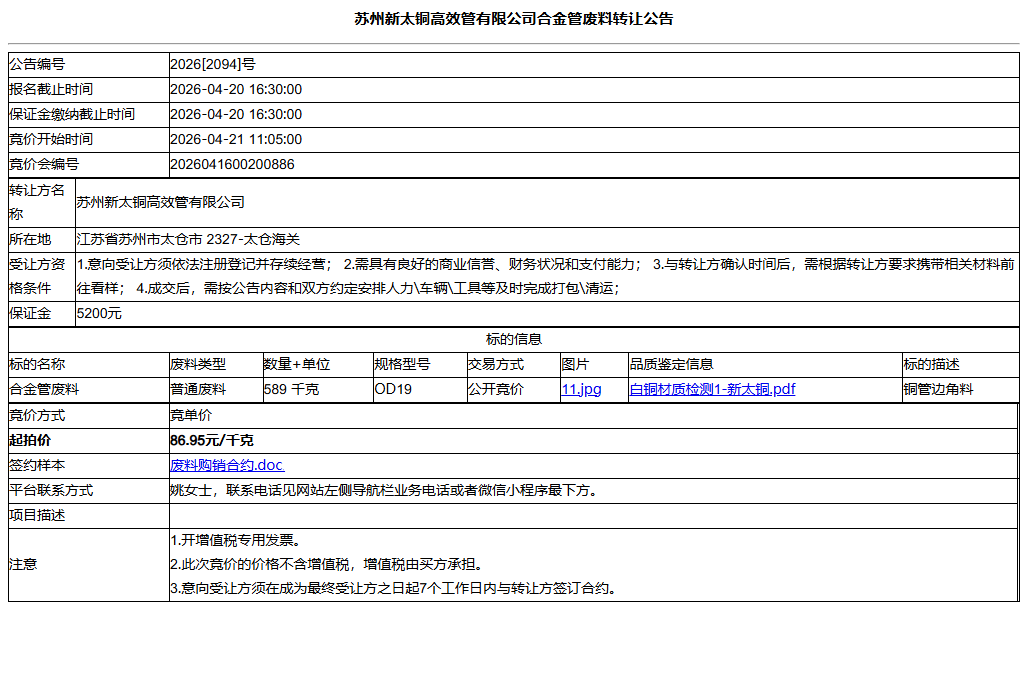Select quantity 589 千克
Image resolution: width=1028 pixels, height=693 pixels.
[x=292, y=389]
